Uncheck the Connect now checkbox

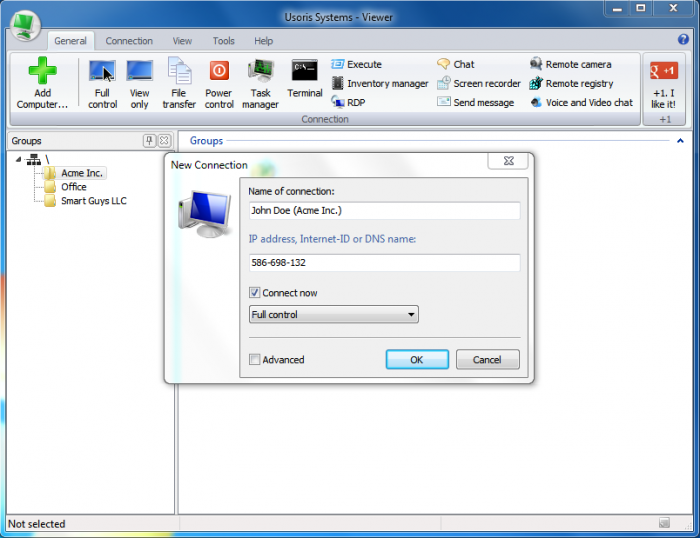[x=255, y=293]
